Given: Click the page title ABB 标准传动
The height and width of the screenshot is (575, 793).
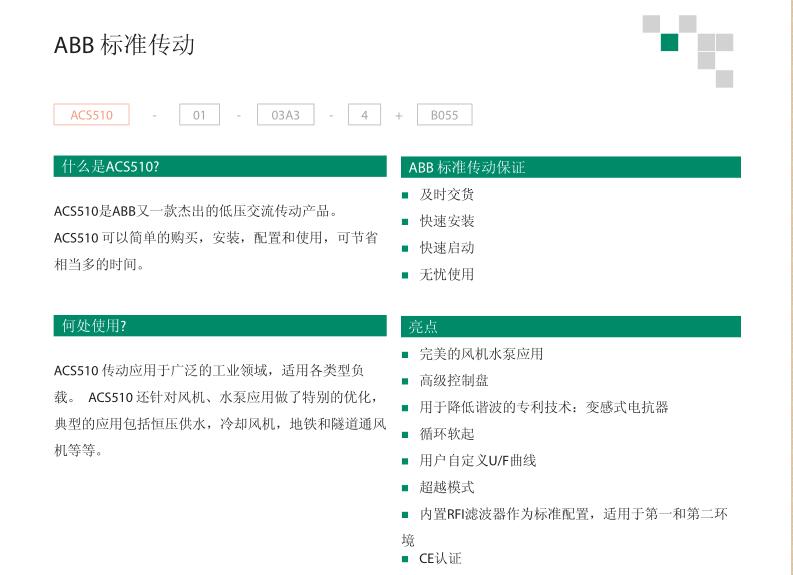Looking at the screenshot, I should 124,45.
